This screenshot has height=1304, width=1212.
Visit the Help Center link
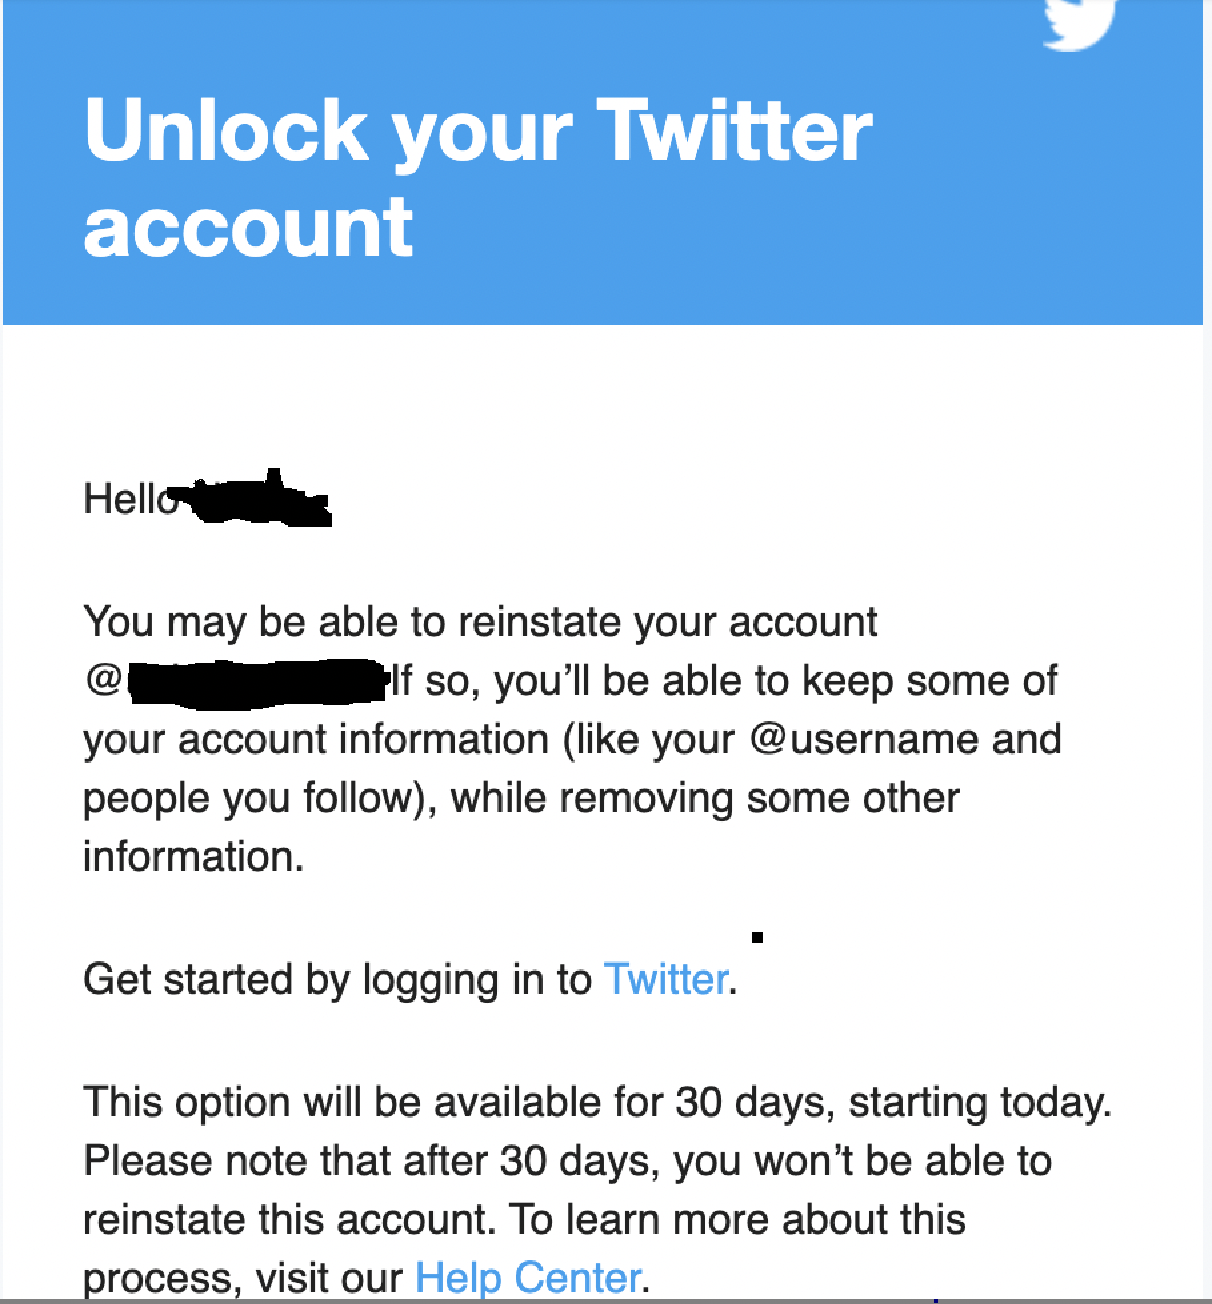(x=528, y=1277)
